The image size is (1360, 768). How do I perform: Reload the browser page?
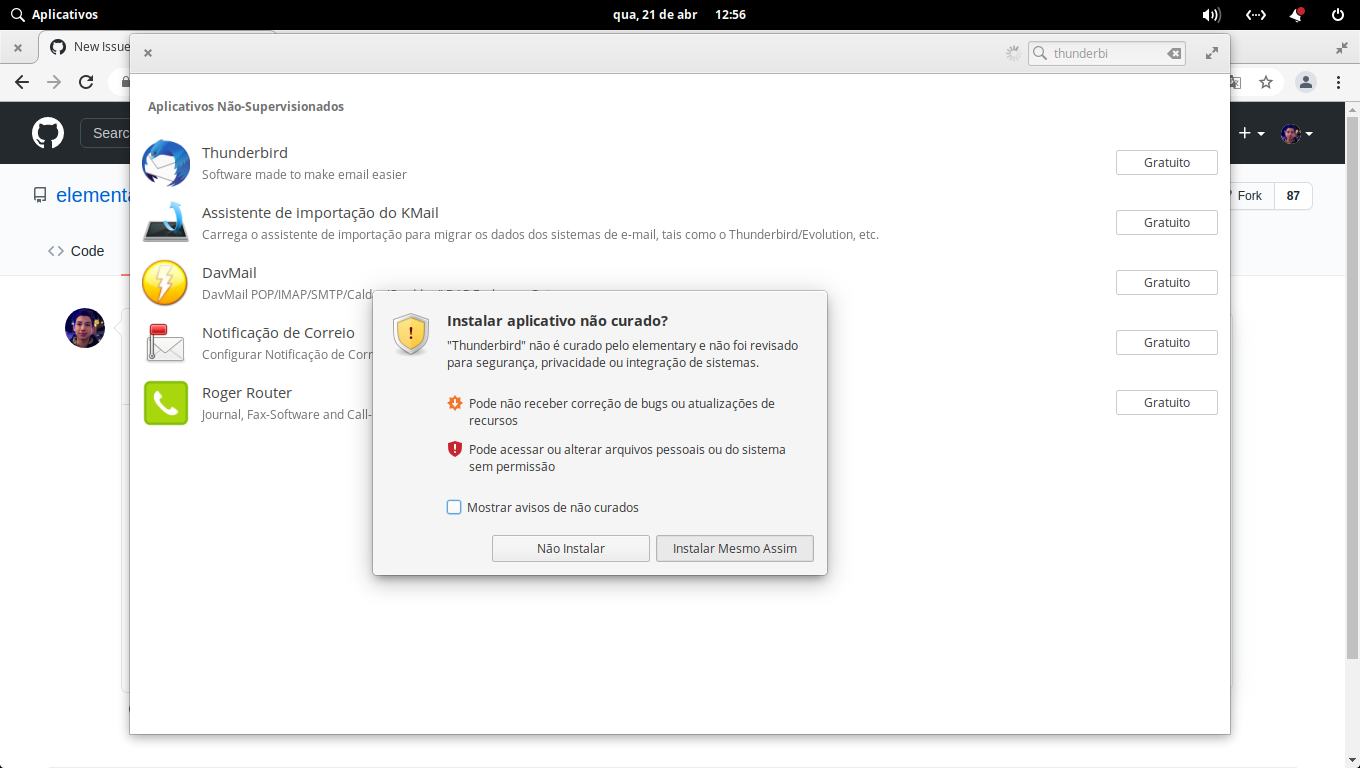86,82
